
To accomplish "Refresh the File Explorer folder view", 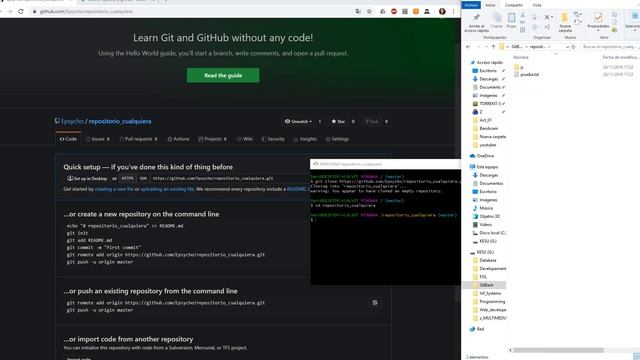I will (573, 47).
